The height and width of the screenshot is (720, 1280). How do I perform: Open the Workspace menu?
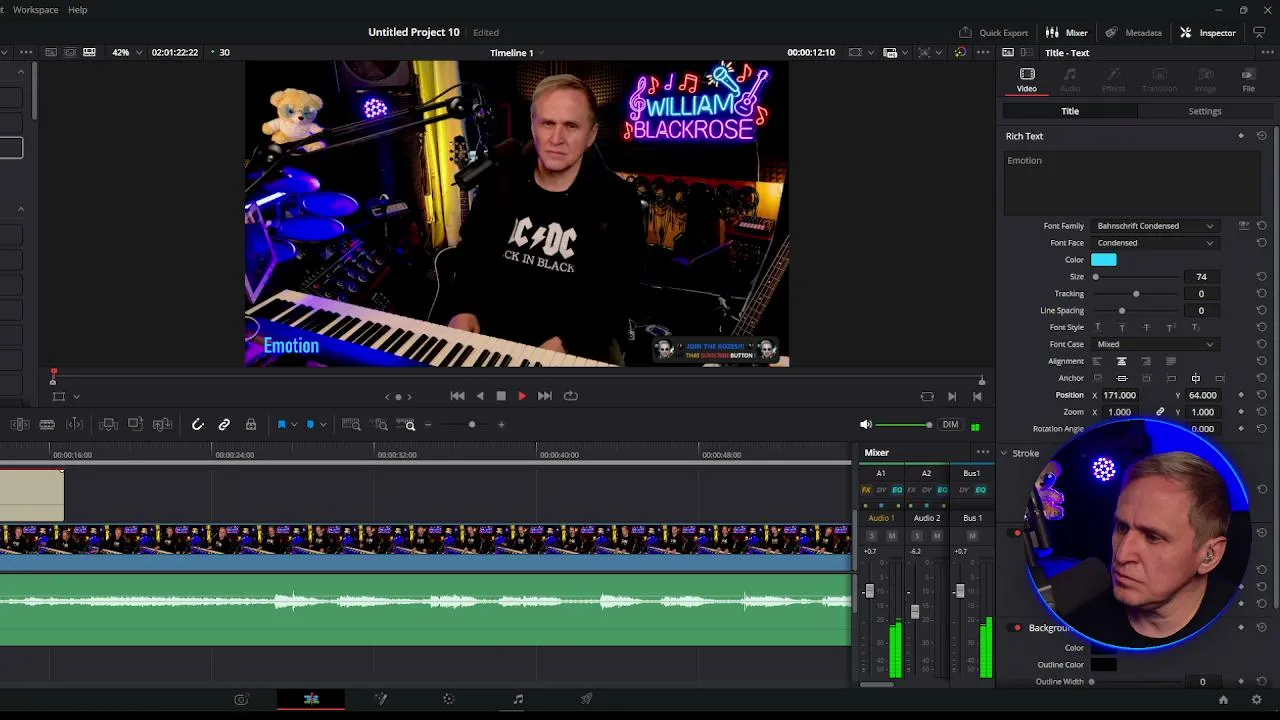coord(35,10)
